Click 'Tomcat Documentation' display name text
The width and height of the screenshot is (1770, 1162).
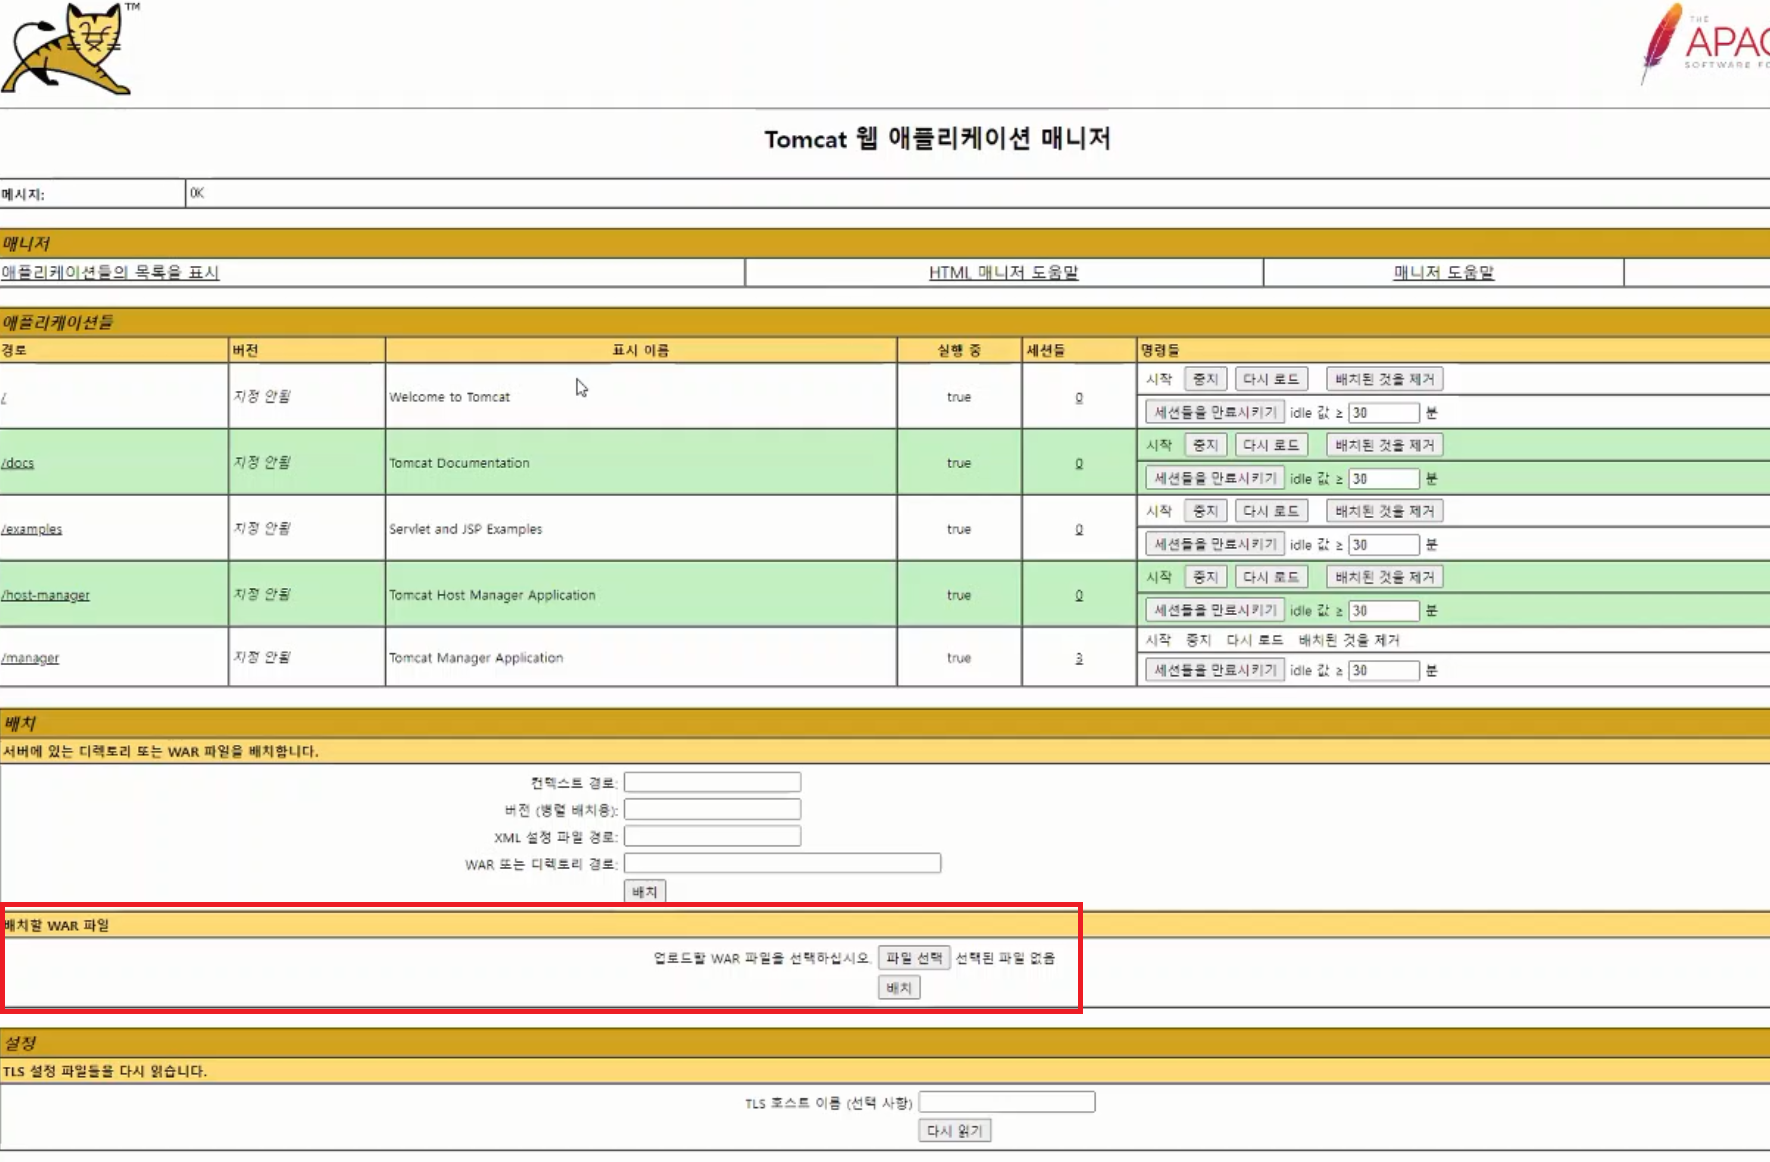(x=459, y=463)
